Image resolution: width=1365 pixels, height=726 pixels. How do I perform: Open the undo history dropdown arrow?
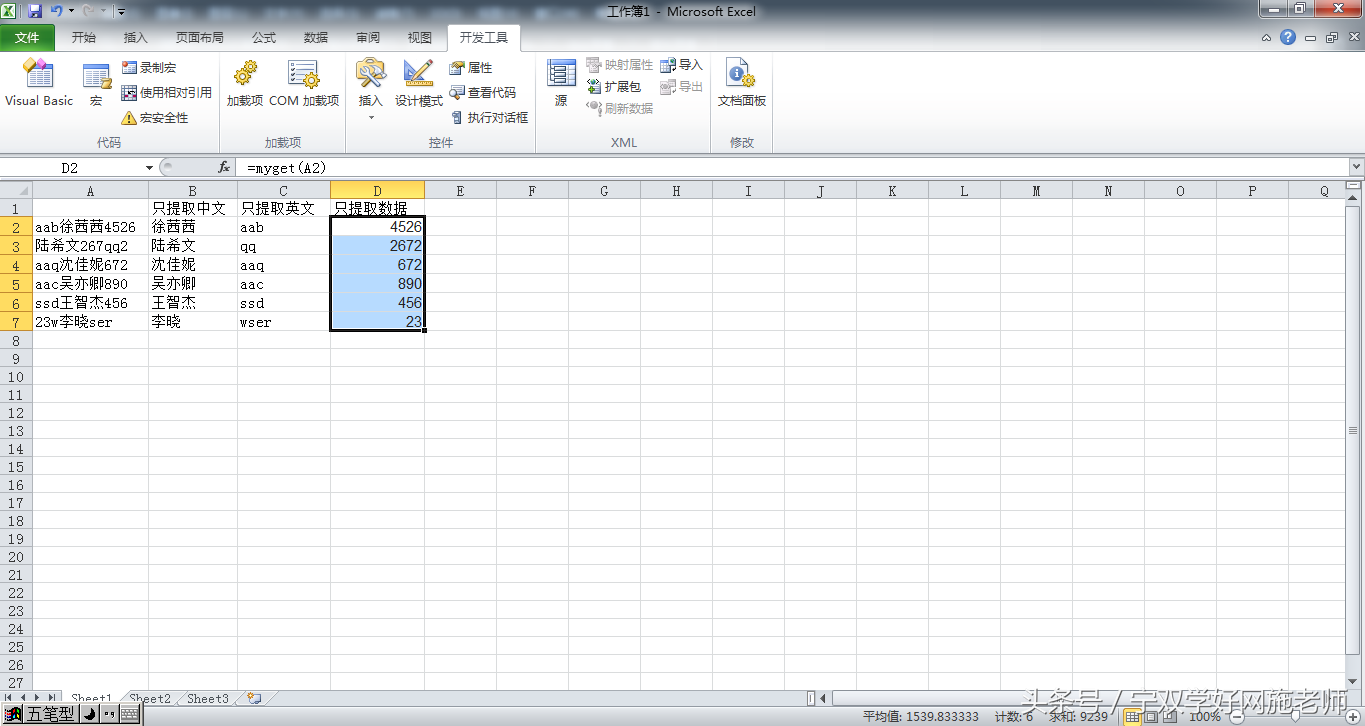[71, 12]
